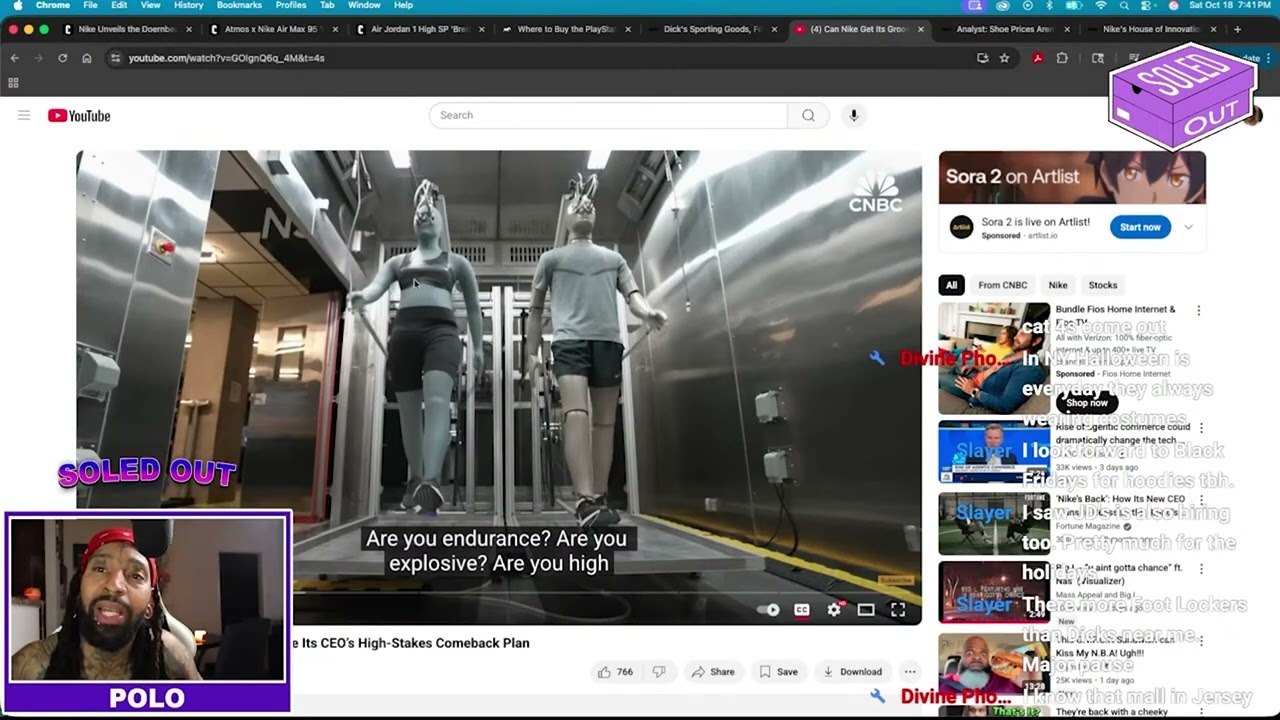The height and width of the screenshot is (720, 1280).
Task: Switch to Atmos x Nike Air Max 95 tab
Action: pyautogui.click(x=272, y=29)
